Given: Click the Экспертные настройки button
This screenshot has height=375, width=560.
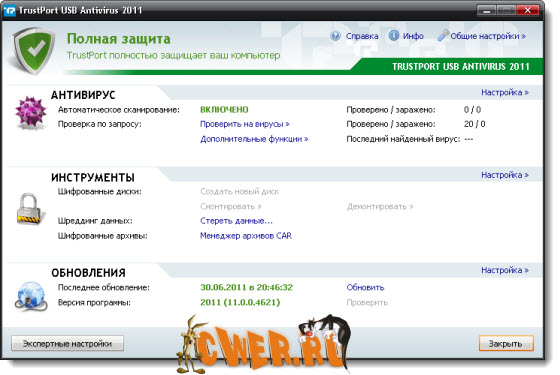Looking at the screenshot, I should coord(68,344).
